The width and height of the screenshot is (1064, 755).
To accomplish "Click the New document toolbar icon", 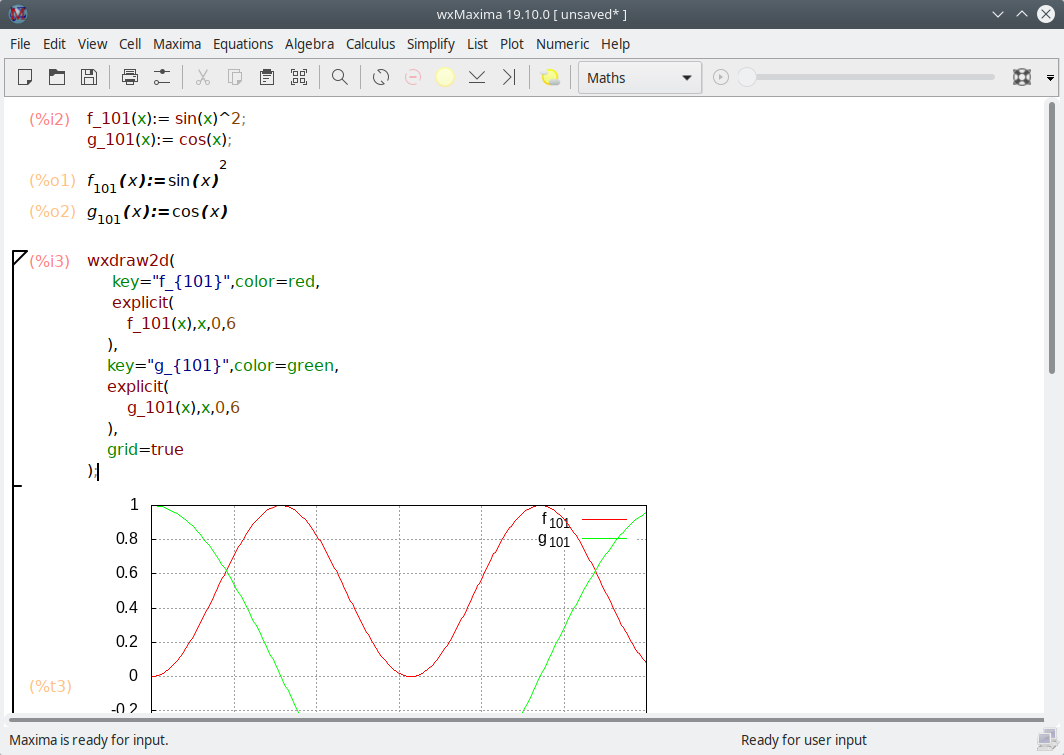I will 25,77.
